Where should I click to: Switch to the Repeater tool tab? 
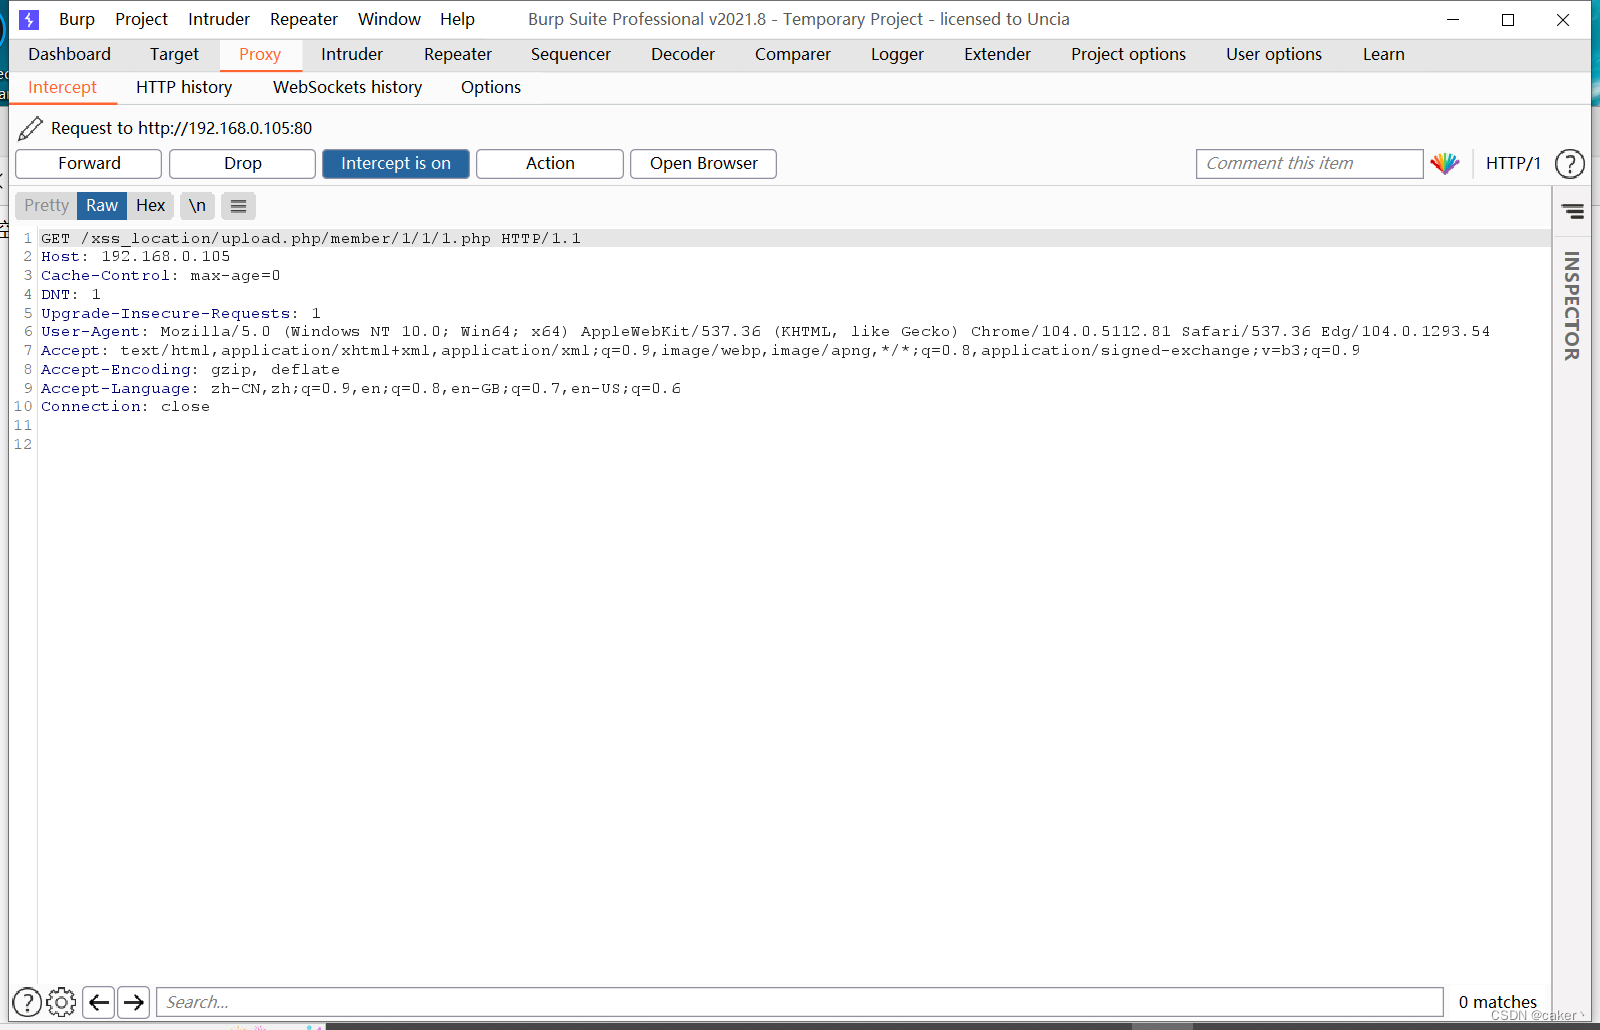(458, 55)
